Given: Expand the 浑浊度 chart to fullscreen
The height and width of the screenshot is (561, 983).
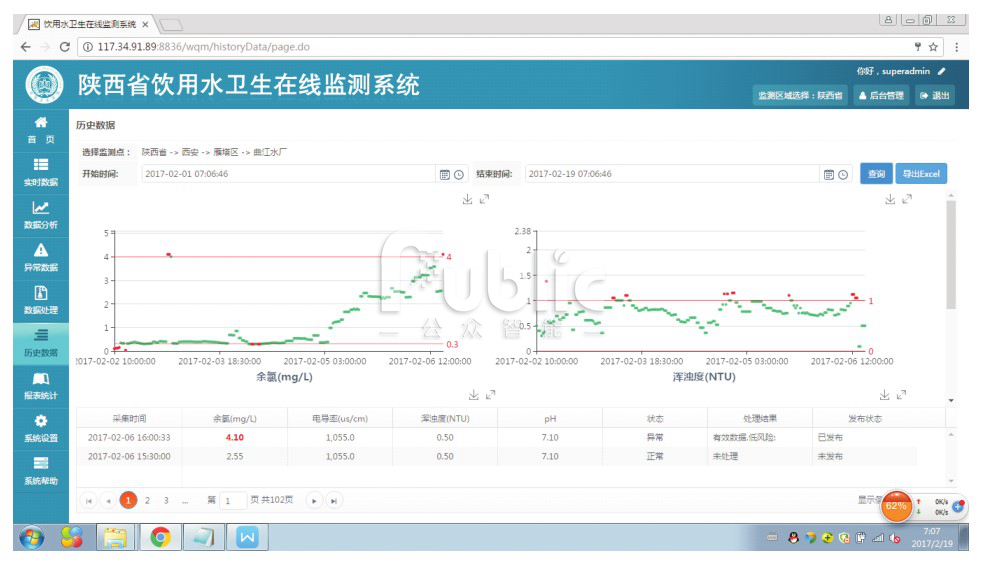Looking at the screenshot, I should point(907,200).
